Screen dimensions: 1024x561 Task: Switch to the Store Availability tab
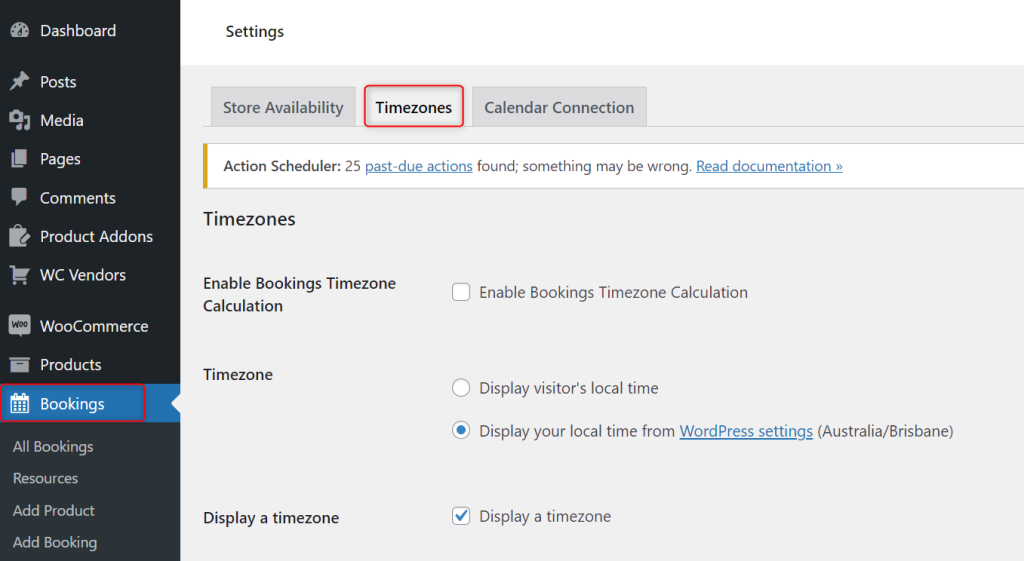pyautogui.click(x=283, y=108)
